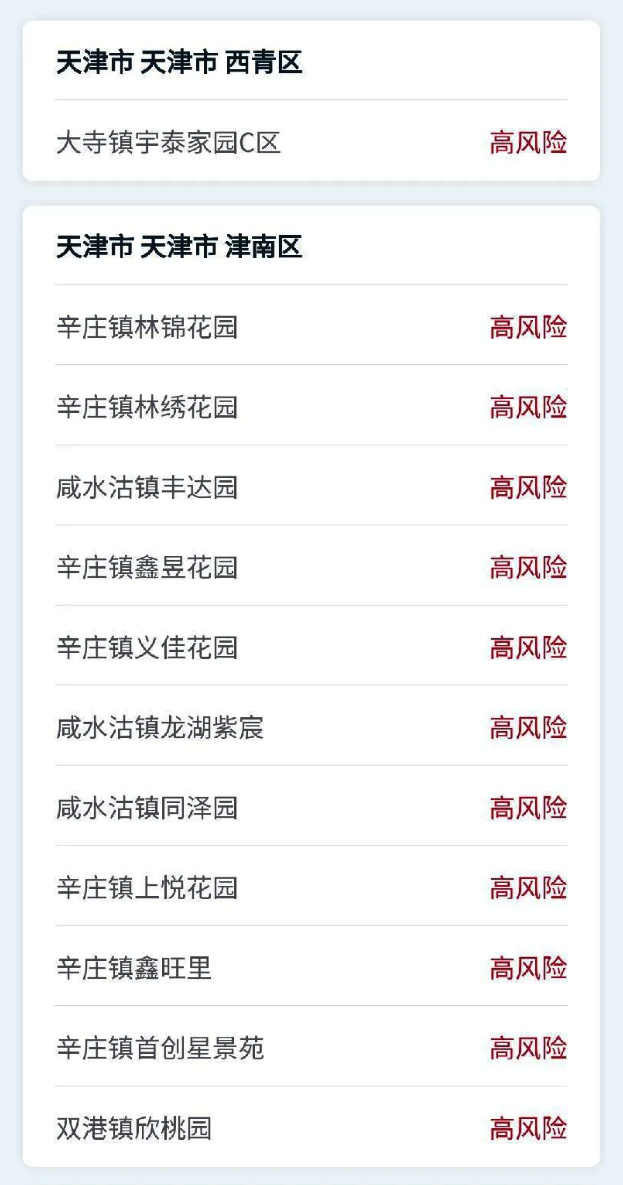Viewport: 623px width, 1185px height.
Task: Select the 辛庄镇鑫旺里 row
Action: (x=311, y=968)
